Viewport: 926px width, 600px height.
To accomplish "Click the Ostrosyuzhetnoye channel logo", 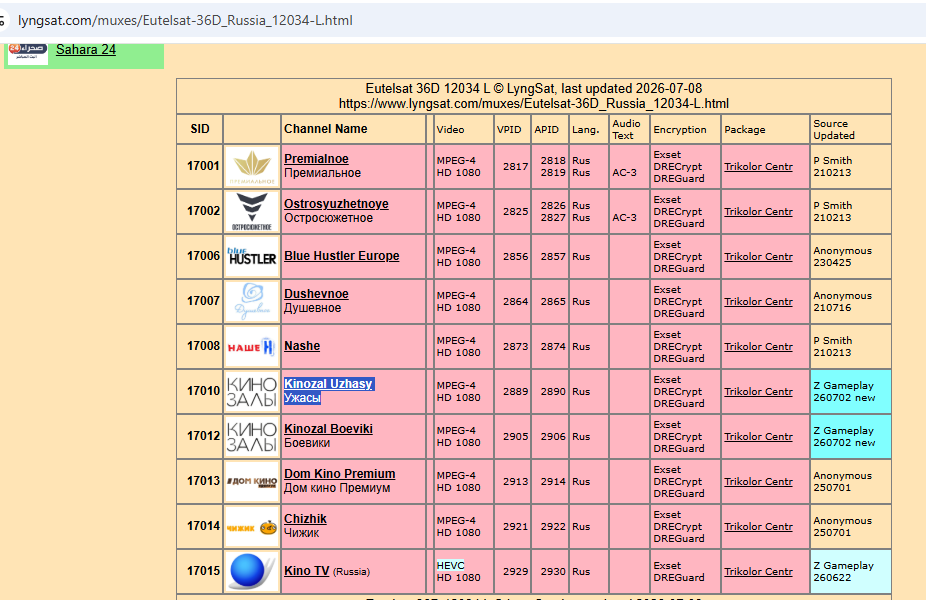I will (252, 211).
